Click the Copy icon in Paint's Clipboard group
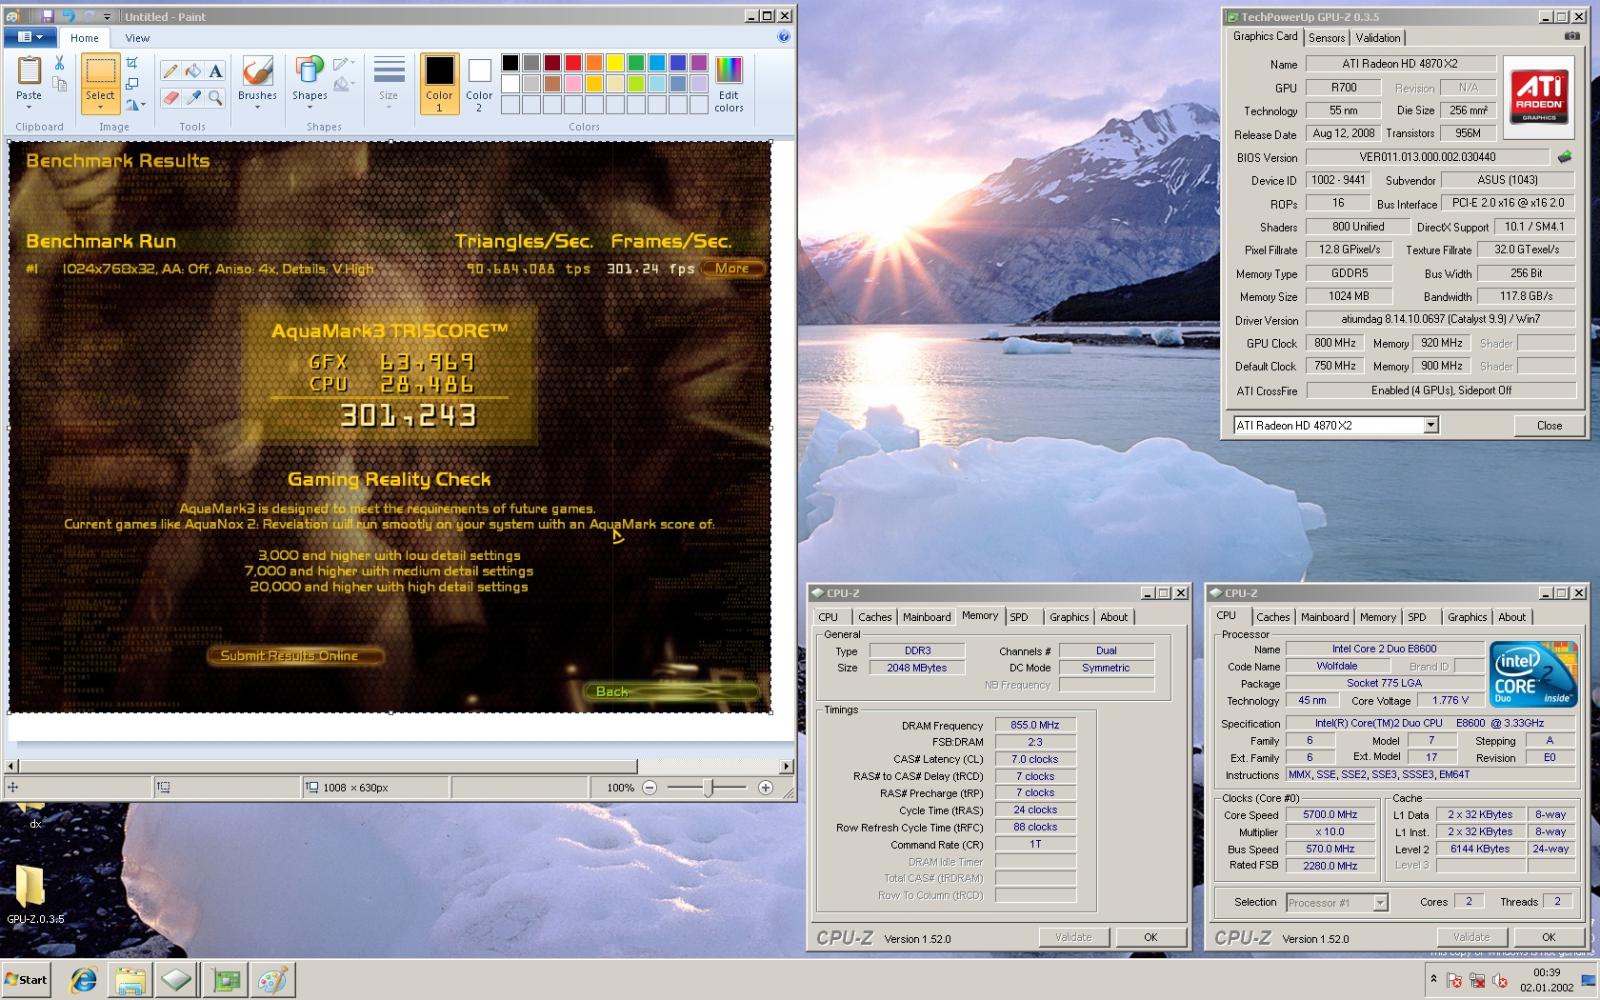This screenshot has width=1600, height=1000. coord(60,85)
